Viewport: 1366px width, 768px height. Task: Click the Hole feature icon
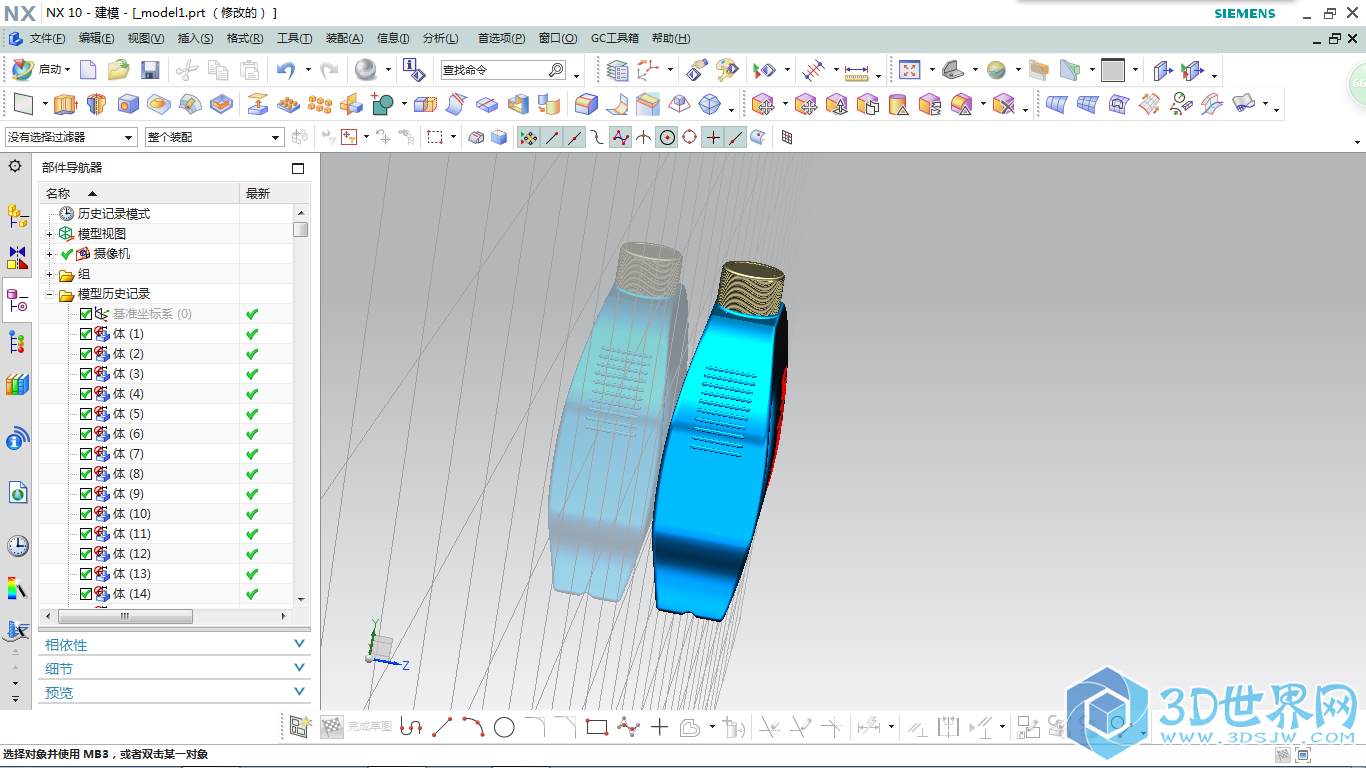[127, 104]
